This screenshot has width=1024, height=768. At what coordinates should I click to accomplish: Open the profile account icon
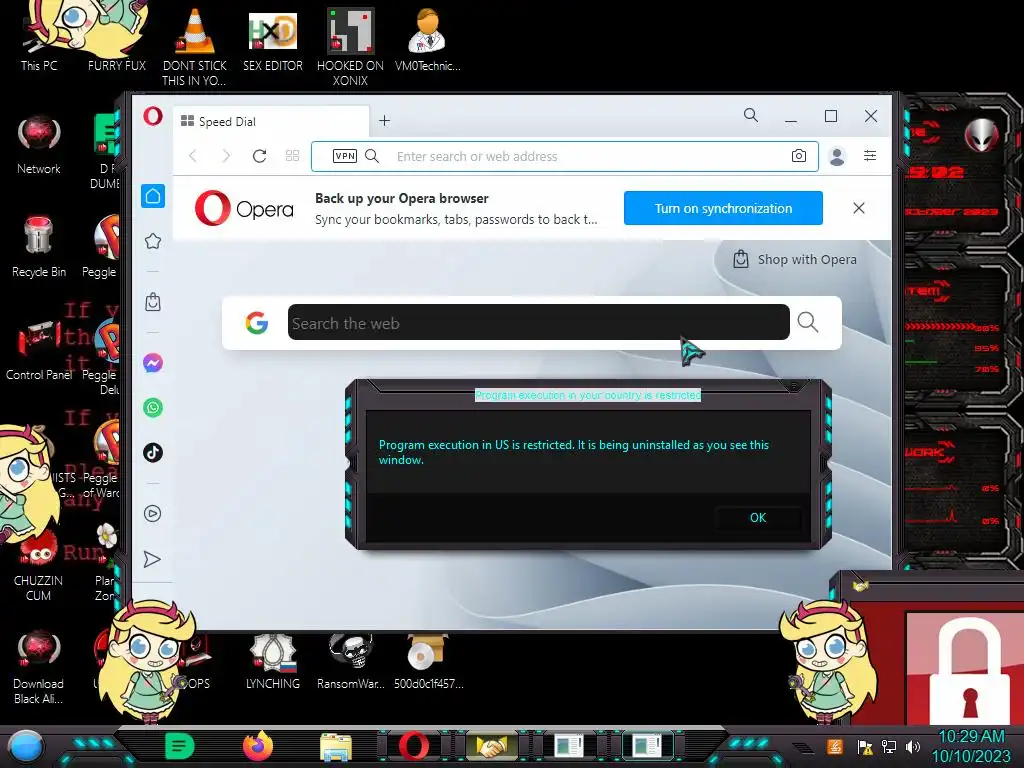click(837, 156)
